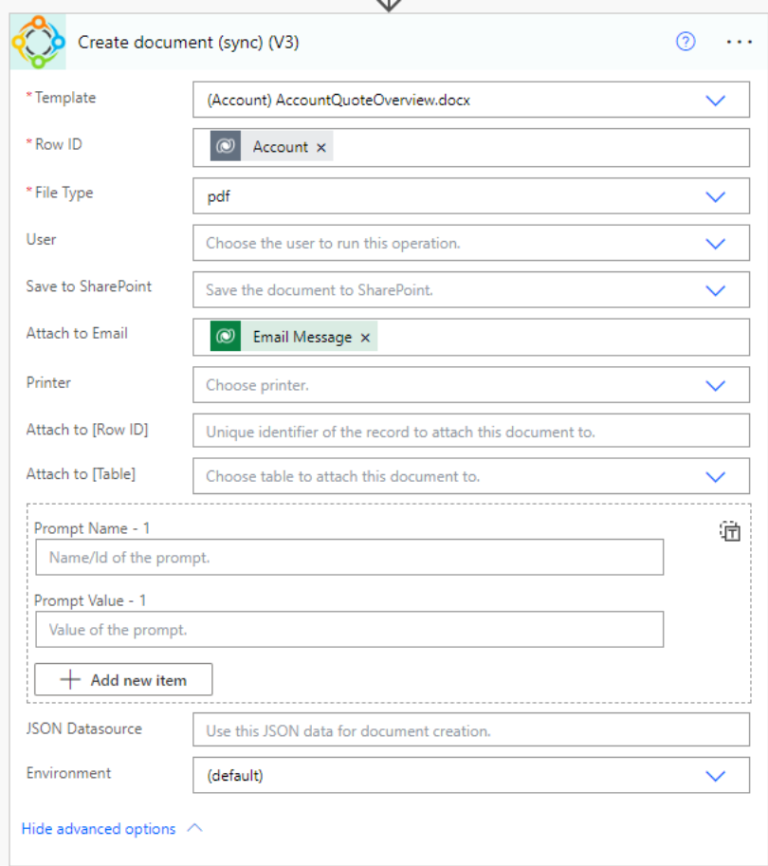Open the Printer dropdown
The height and width of the screenshot is (866, 768).
[716, 384]
